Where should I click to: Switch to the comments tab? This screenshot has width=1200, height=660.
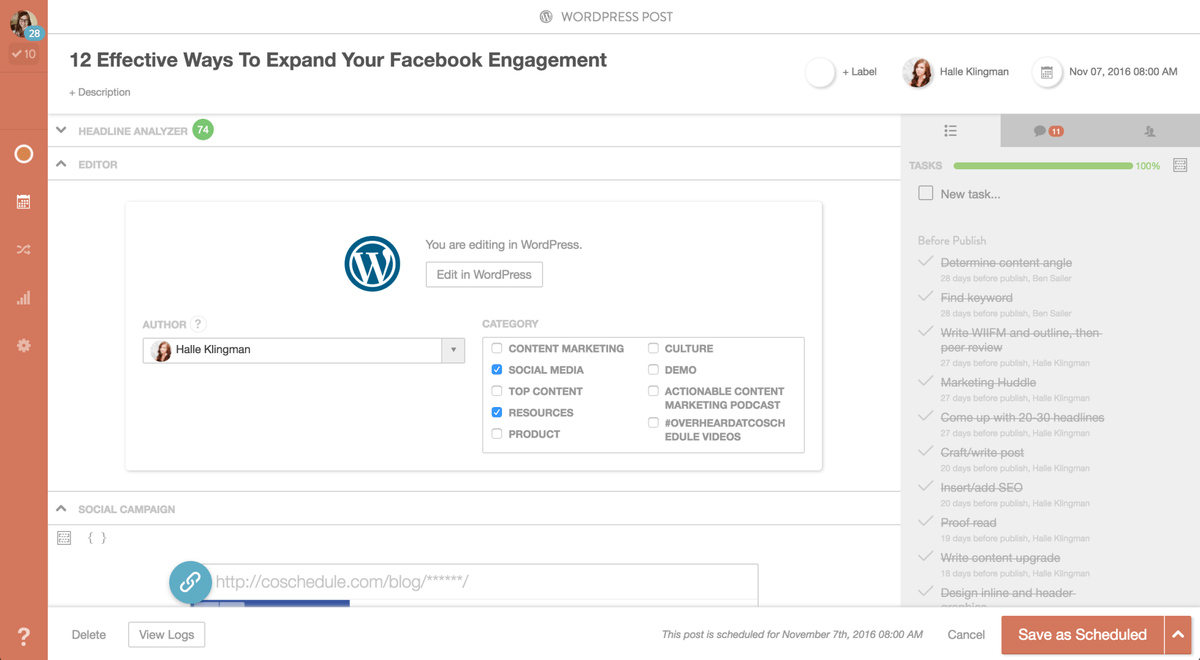1048,131
